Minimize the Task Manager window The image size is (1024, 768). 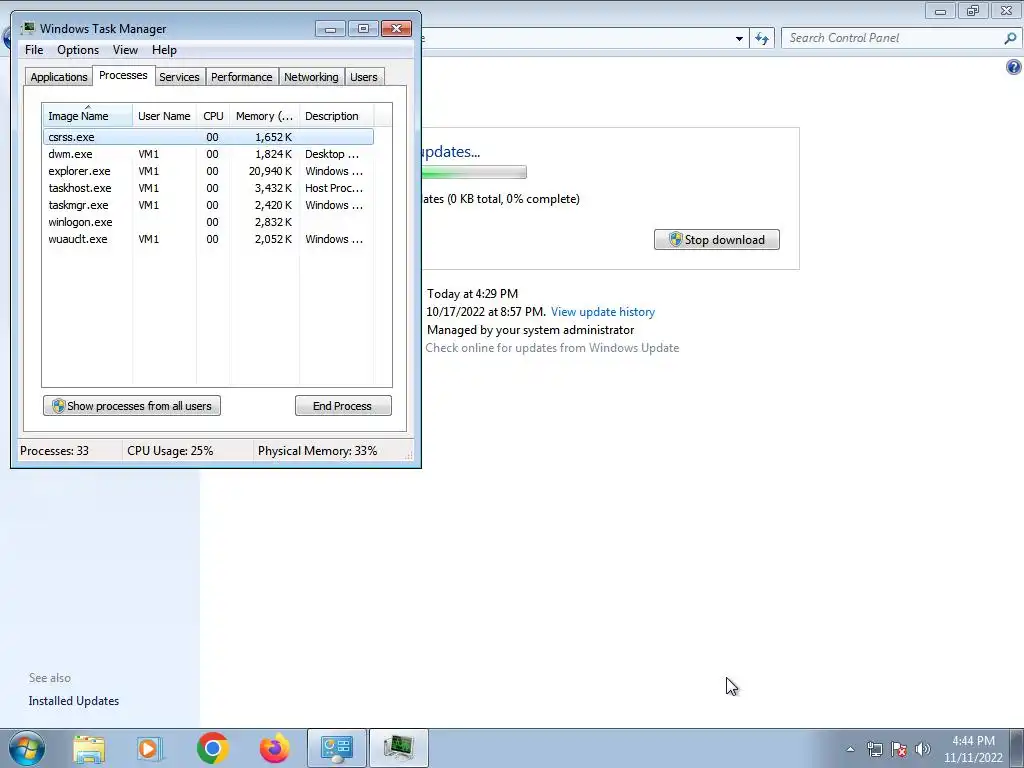click(x=330, y=29)
